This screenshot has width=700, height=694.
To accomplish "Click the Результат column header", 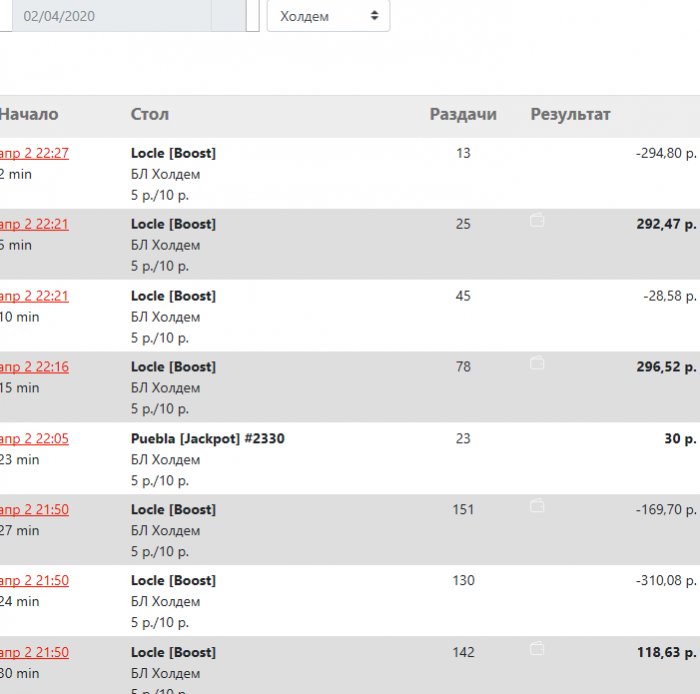I will [x=570, y=114].
